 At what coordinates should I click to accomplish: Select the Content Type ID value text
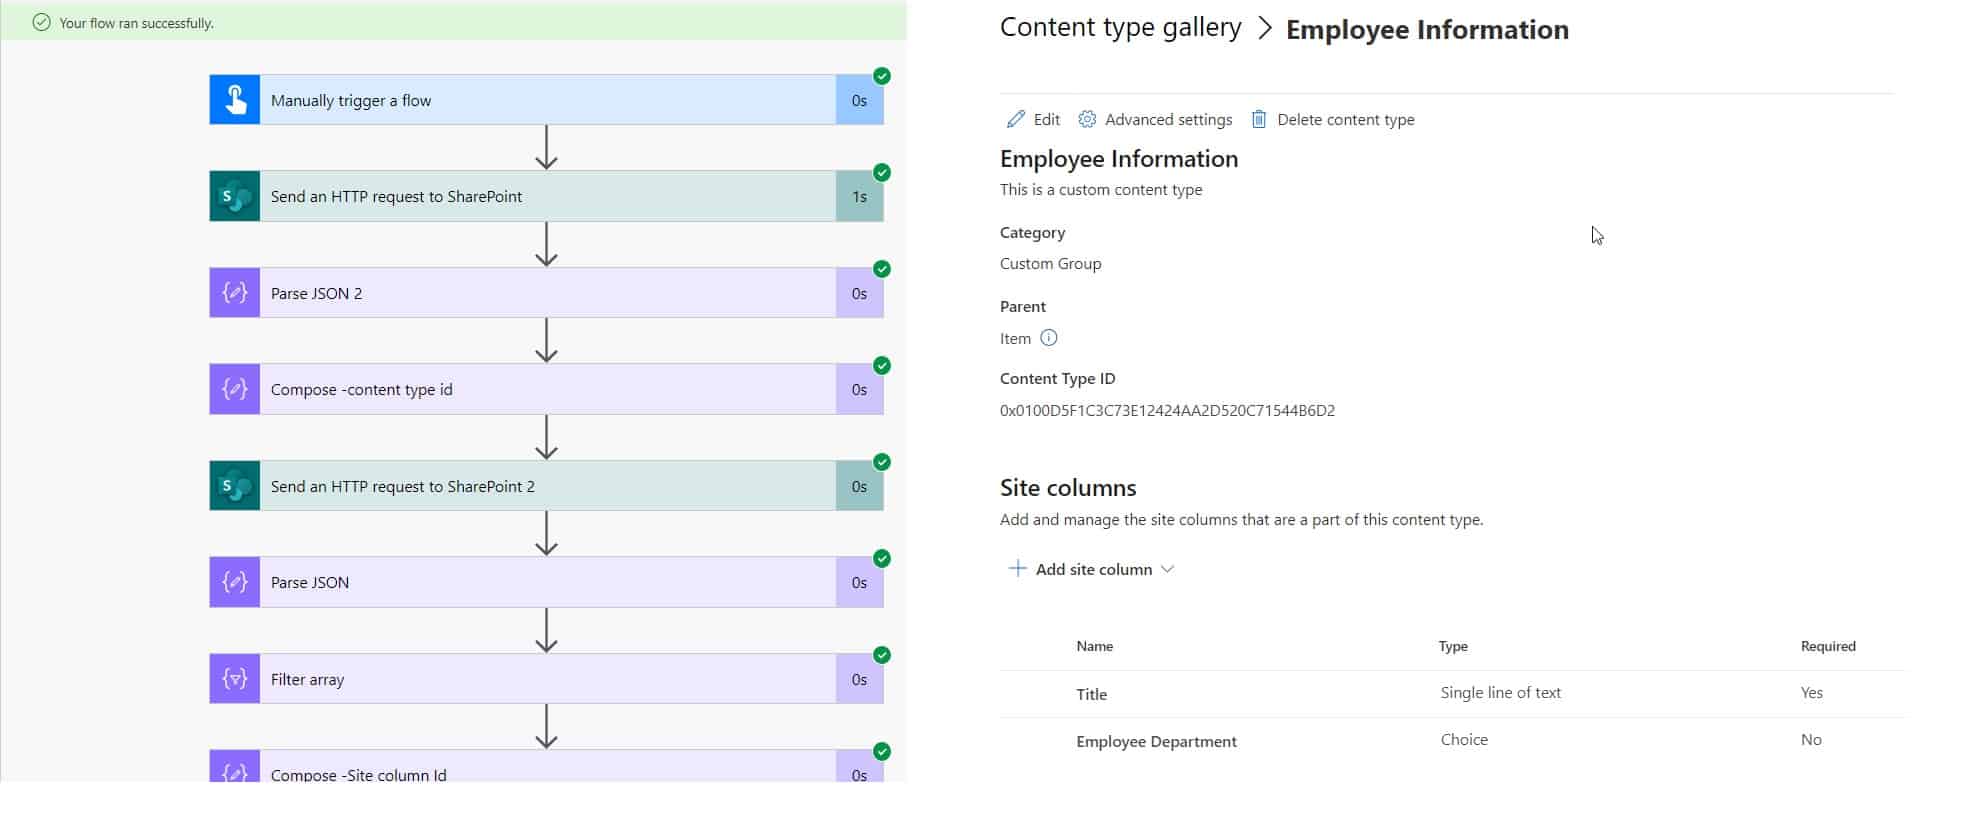click(x=1167, y=410)
